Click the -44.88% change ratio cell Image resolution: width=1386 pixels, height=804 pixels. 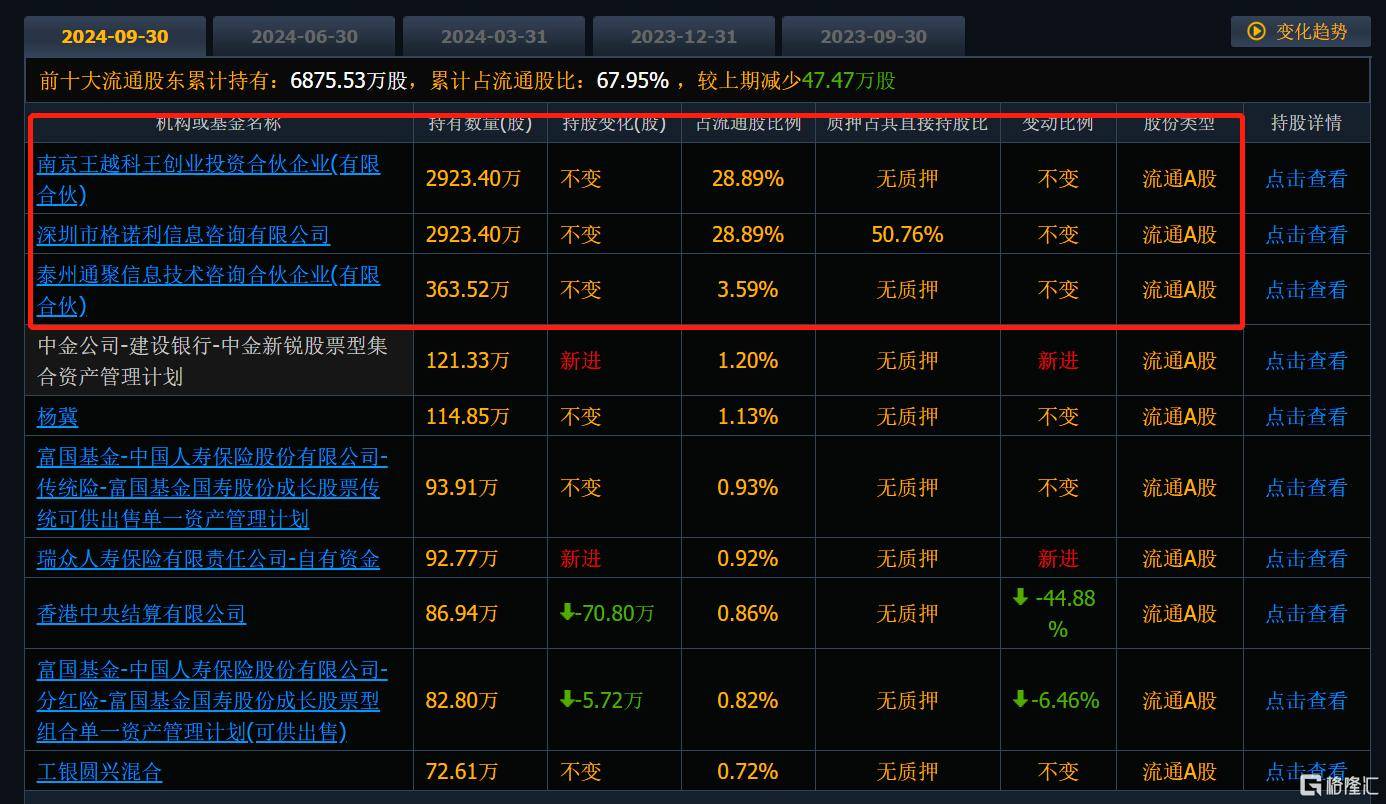(1058, 613)
